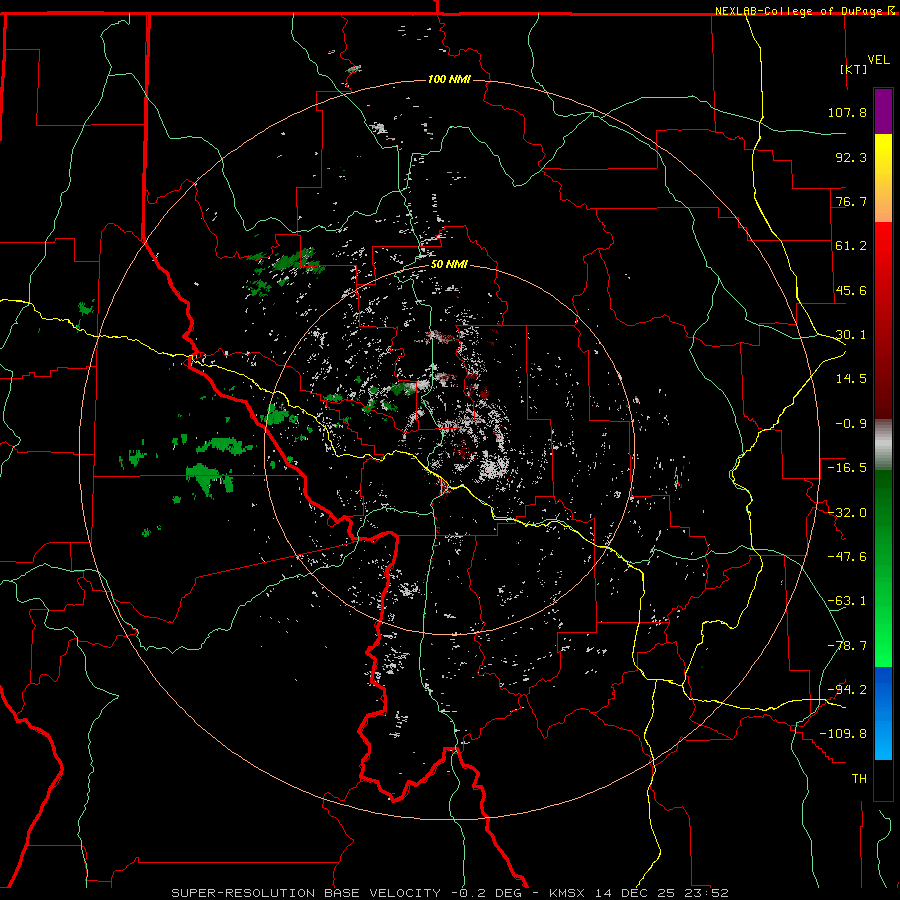Click the 45.6 velocity scale value

[x=851, y=290]
